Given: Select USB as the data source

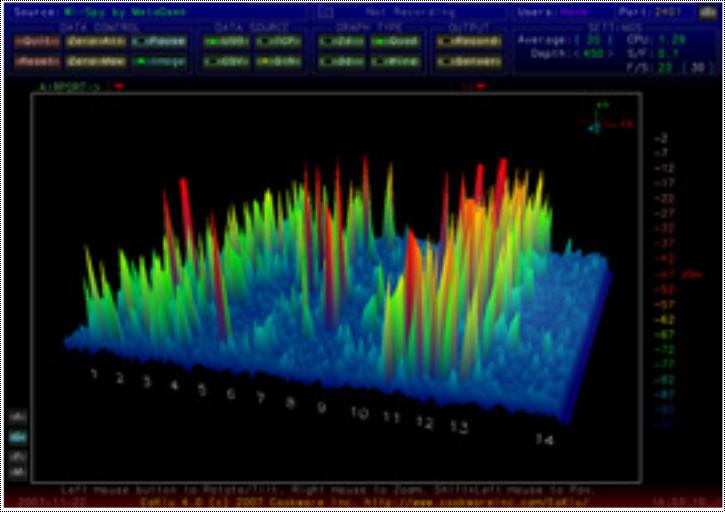Looking at the screenshot, I should [x=226, y=42].
